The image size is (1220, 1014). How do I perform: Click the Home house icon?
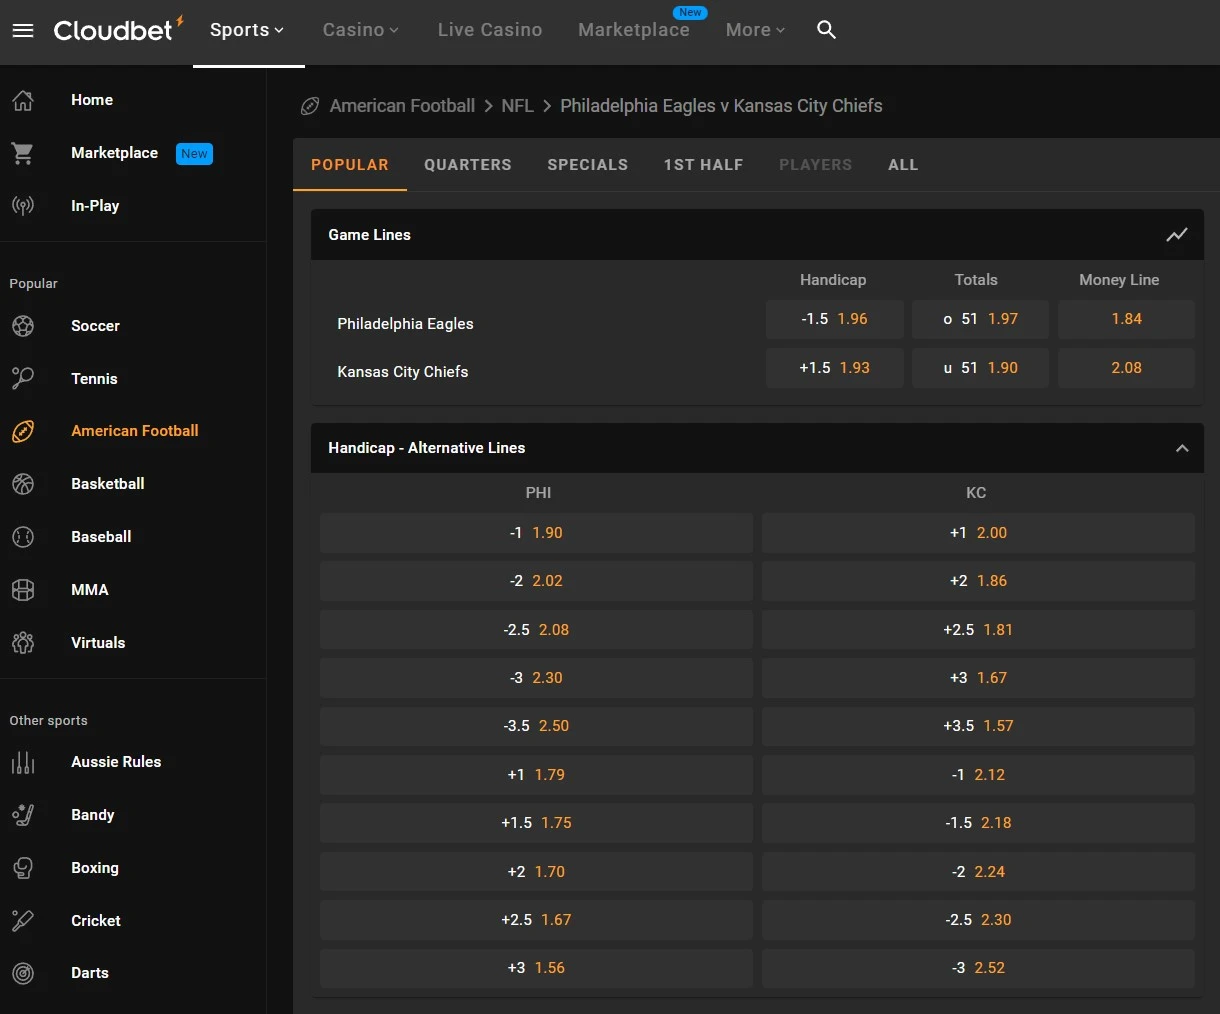click(23, 100)
